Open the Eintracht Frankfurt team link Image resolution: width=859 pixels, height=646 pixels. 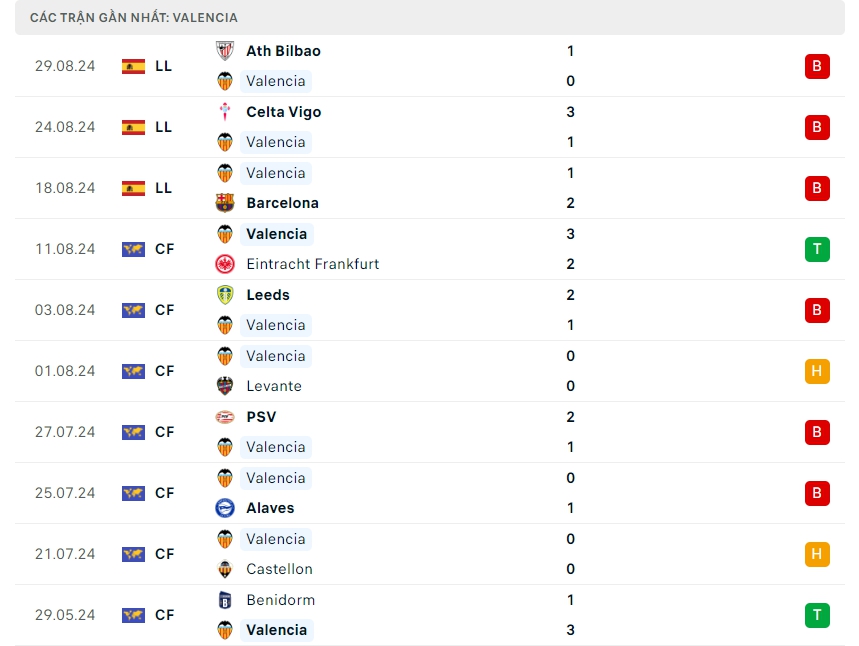tap(312, 264)
